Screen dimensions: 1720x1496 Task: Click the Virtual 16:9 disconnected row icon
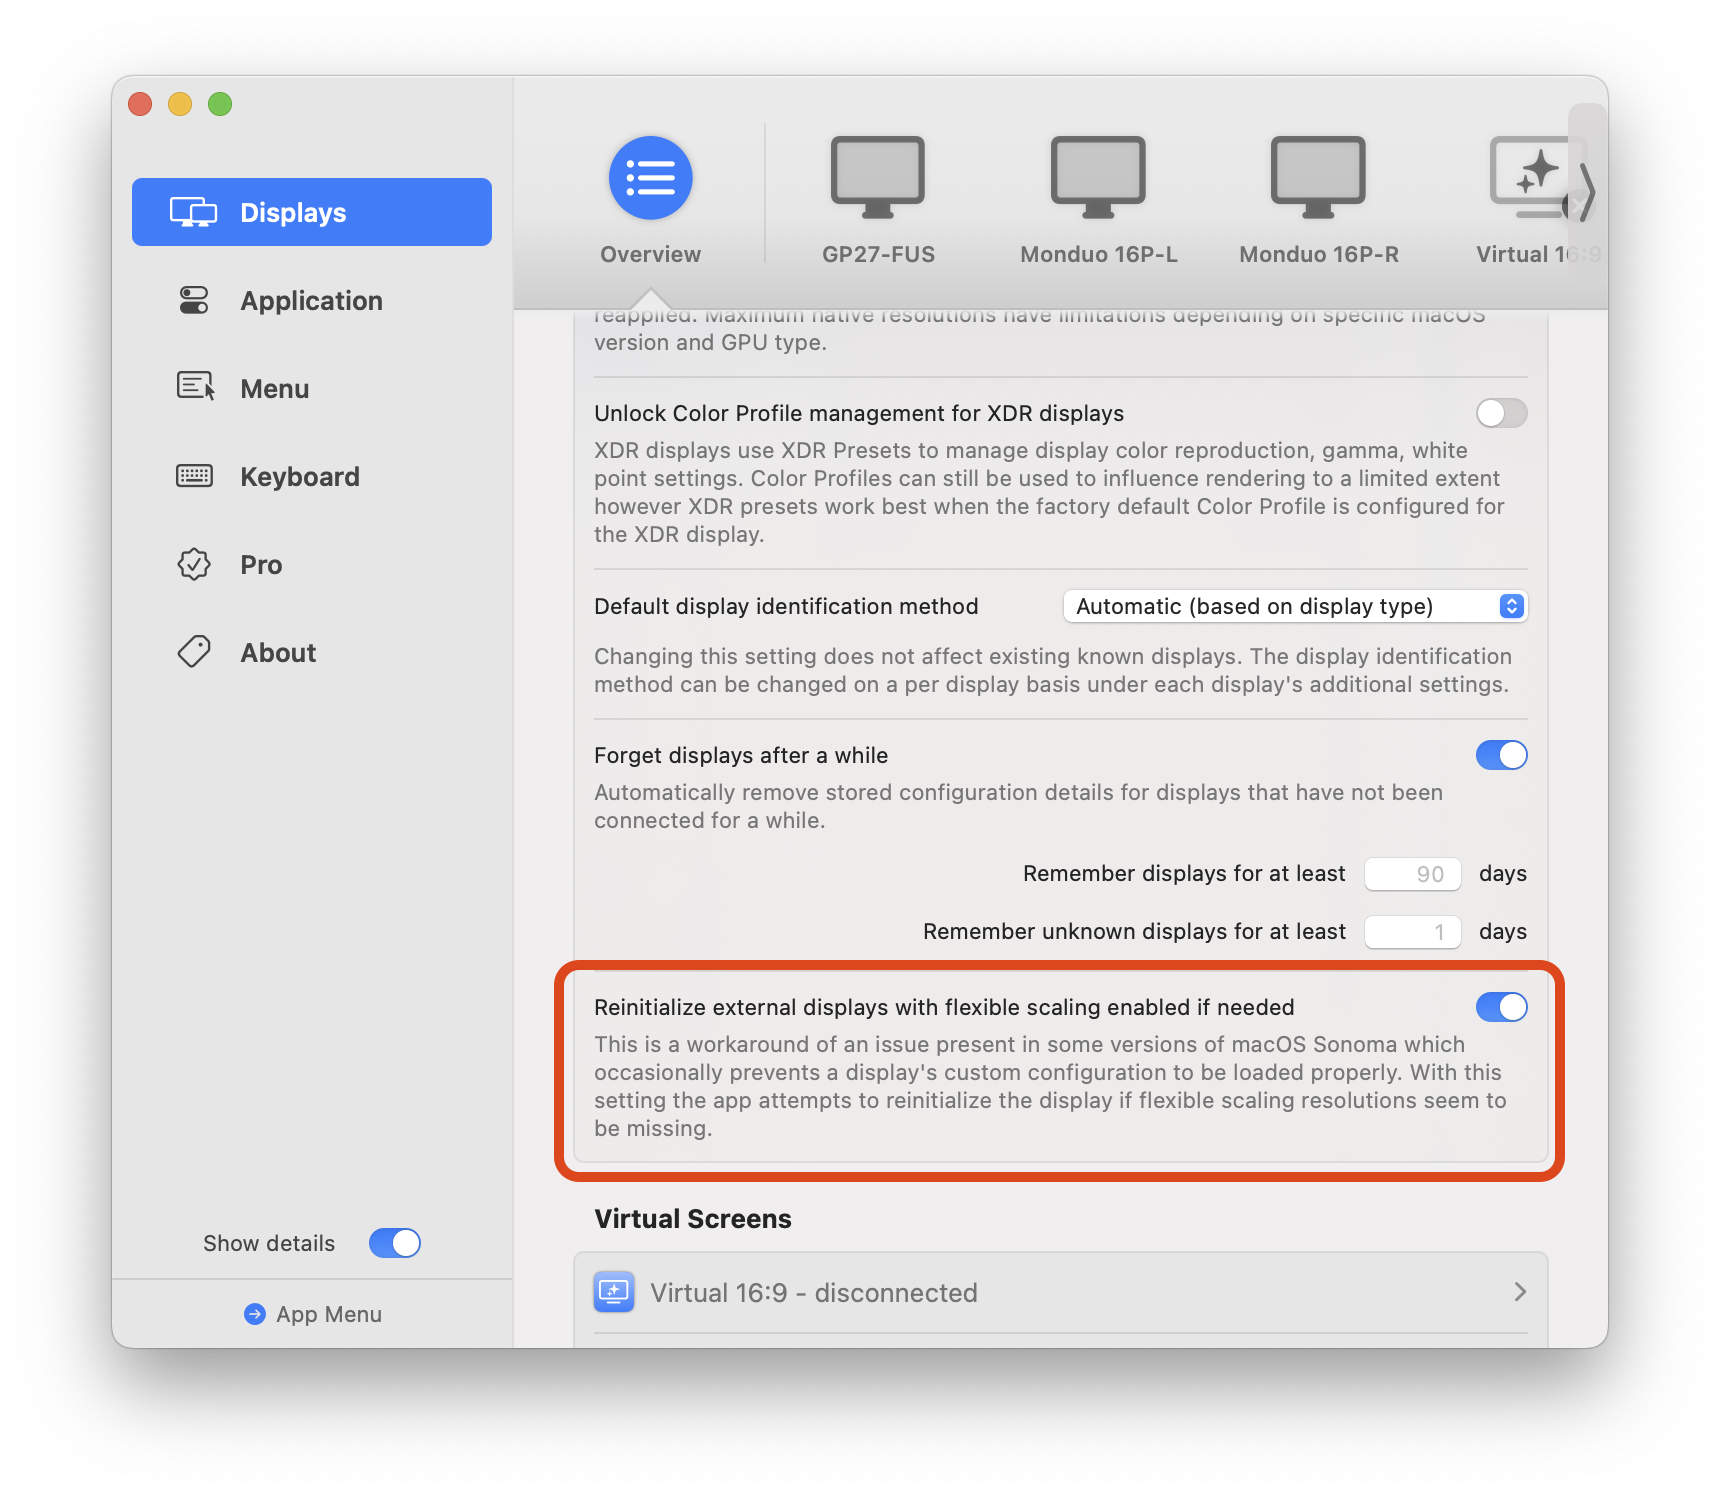pyautogui.click(x=614, y=1292)
